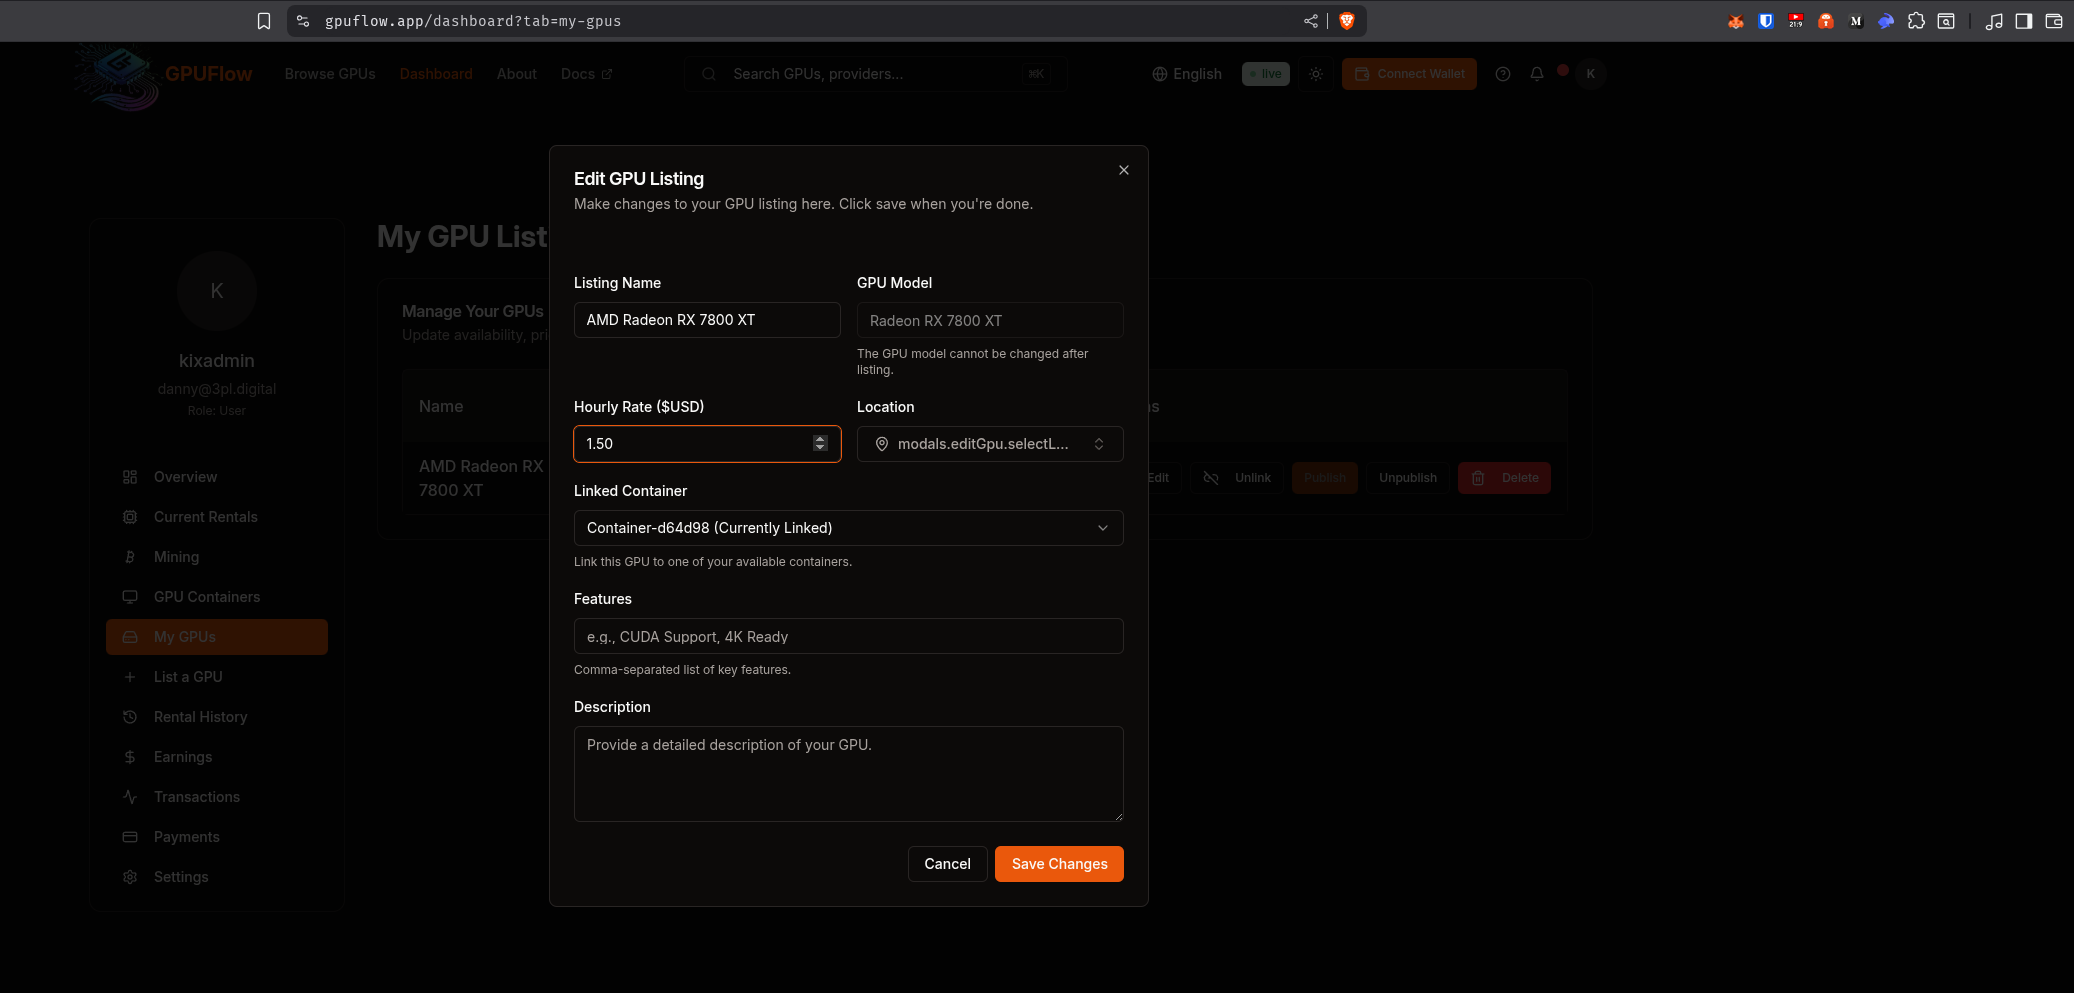Screen dimensions: 2074x993
Task: Select List a GPU in sidebar
Action: [217, 677]
